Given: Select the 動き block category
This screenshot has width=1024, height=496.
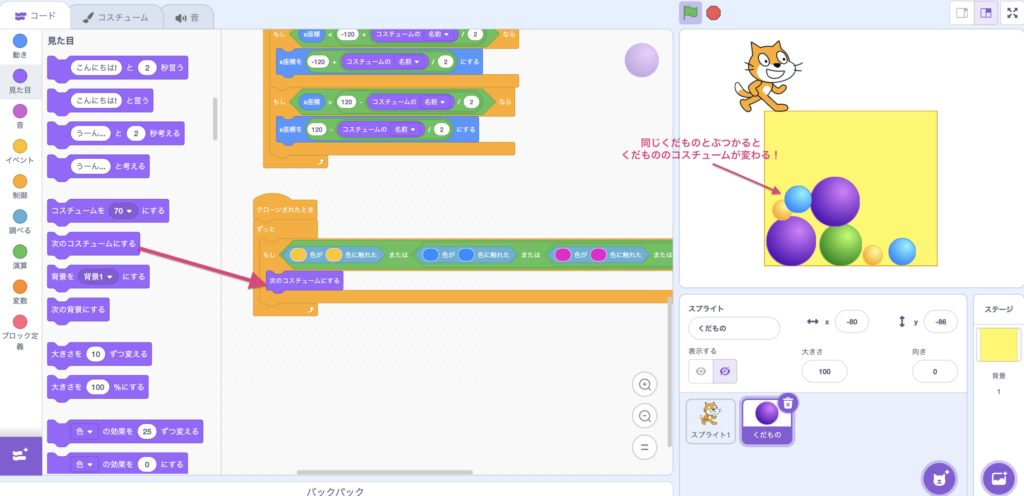Looking at the screenshot, I should pos(20,46).
